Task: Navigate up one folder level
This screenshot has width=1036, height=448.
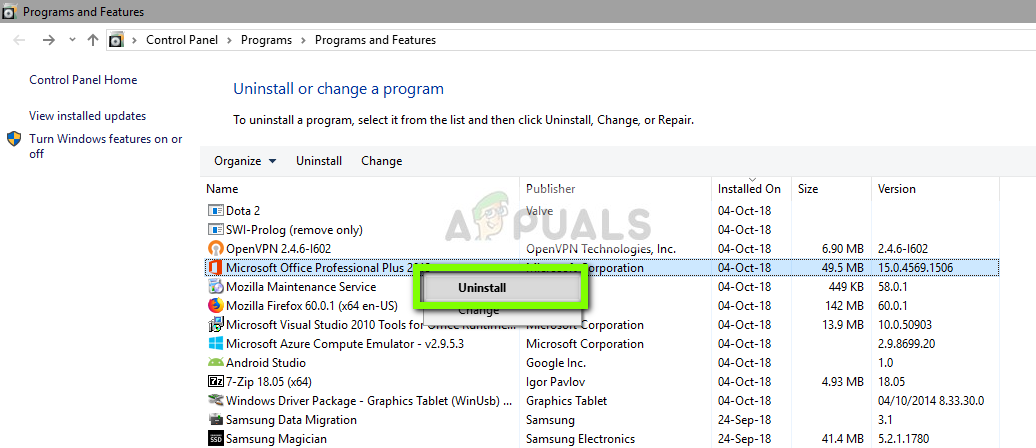Action: pos(93,40)
